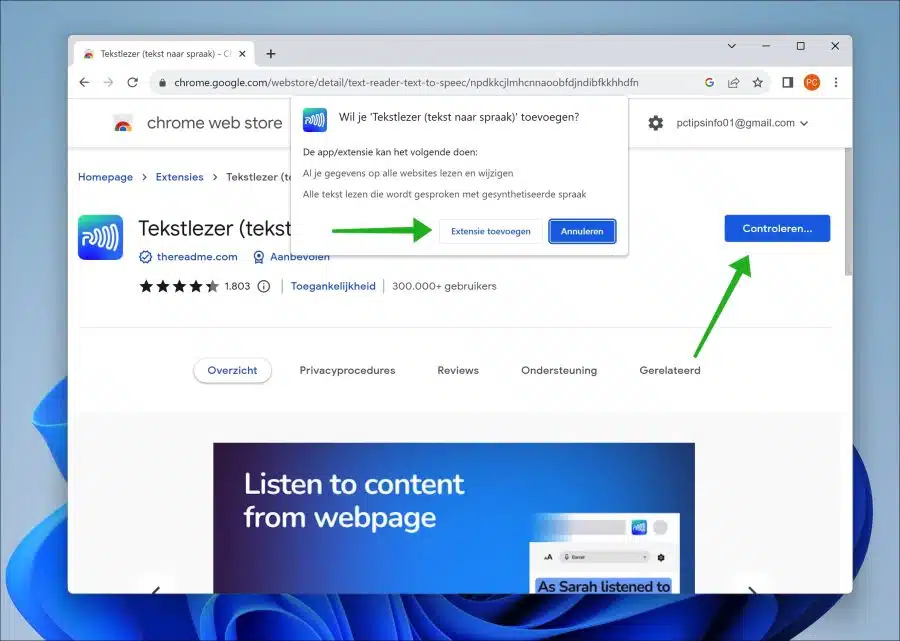Switch to Ondersteuning tab
Viewport: 900px width, 641px height.
click(559, 371)
